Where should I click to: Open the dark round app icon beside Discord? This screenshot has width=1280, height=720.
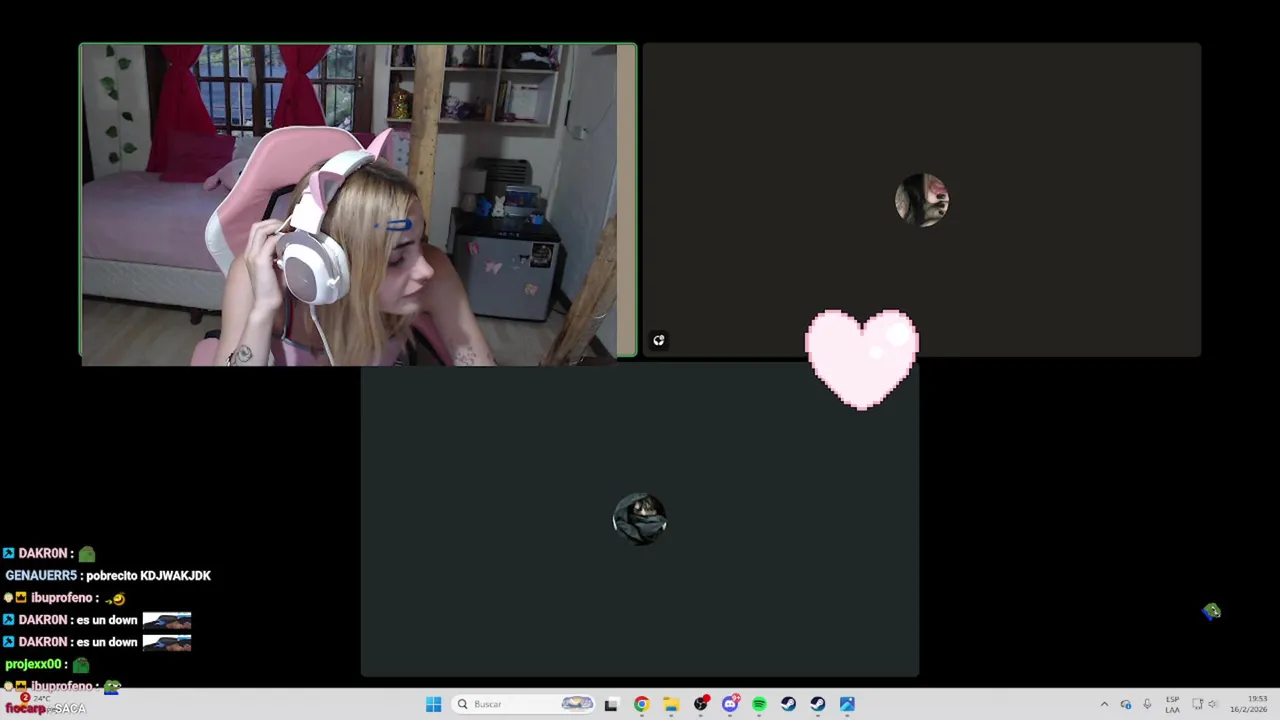pos(701,704)
